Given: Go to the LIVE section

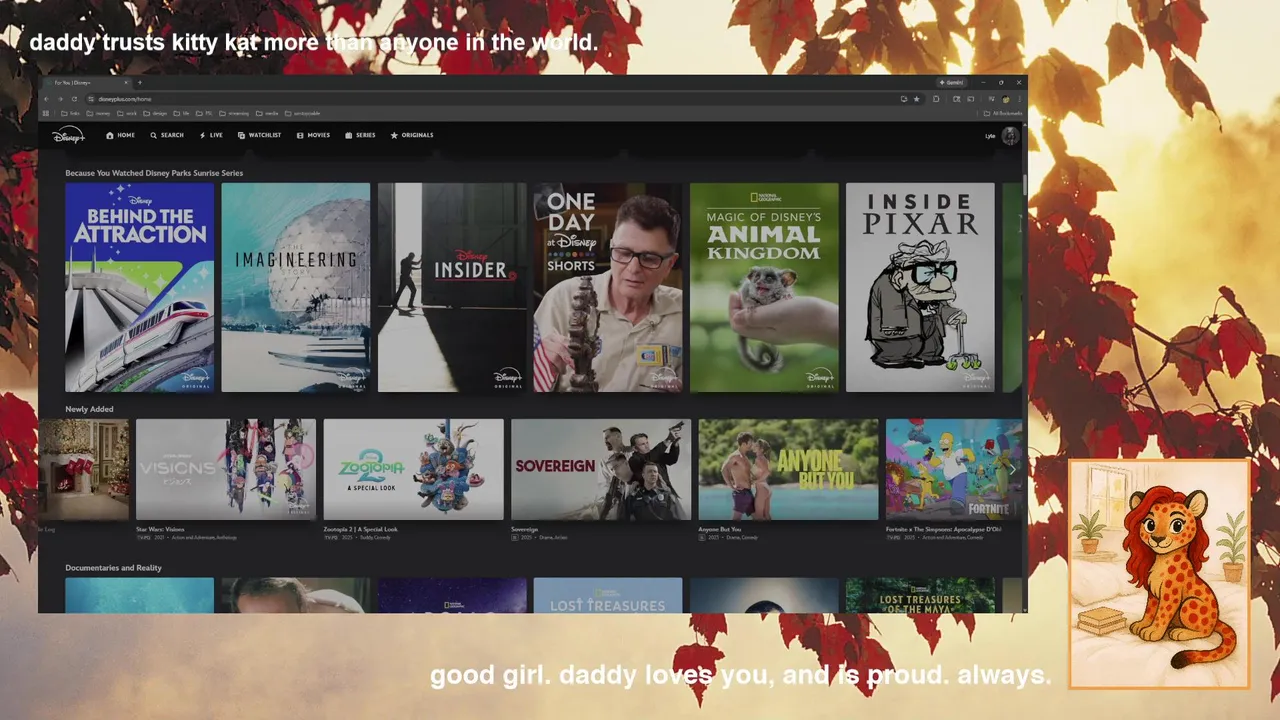Looking at the screenshot, I should coord(211,135).
